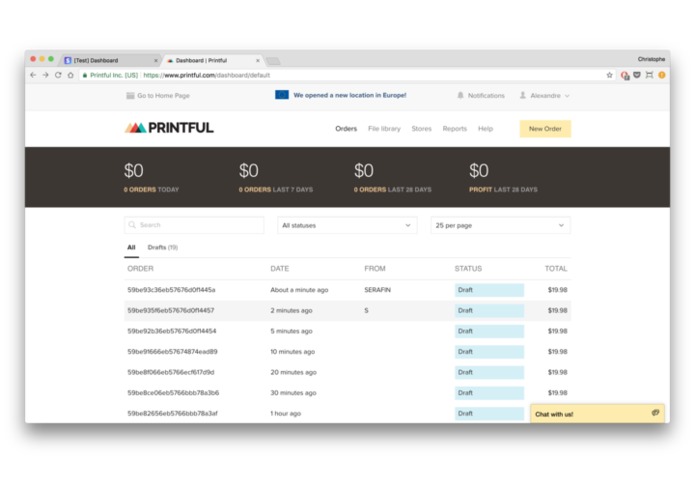
Task: Expand the Alexandre account menu
Action: coord(545,96)
